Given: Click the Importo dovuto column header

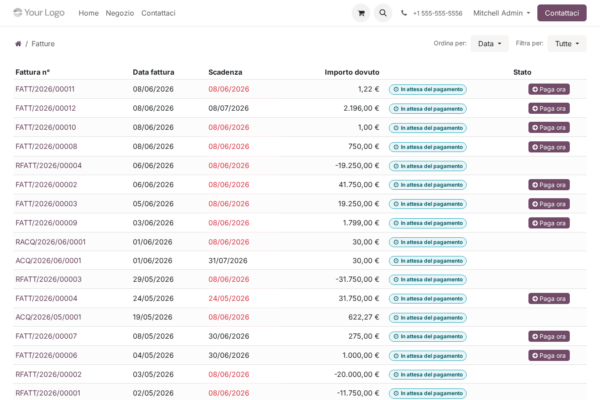Looking at the screenshot, I should 352,72.
